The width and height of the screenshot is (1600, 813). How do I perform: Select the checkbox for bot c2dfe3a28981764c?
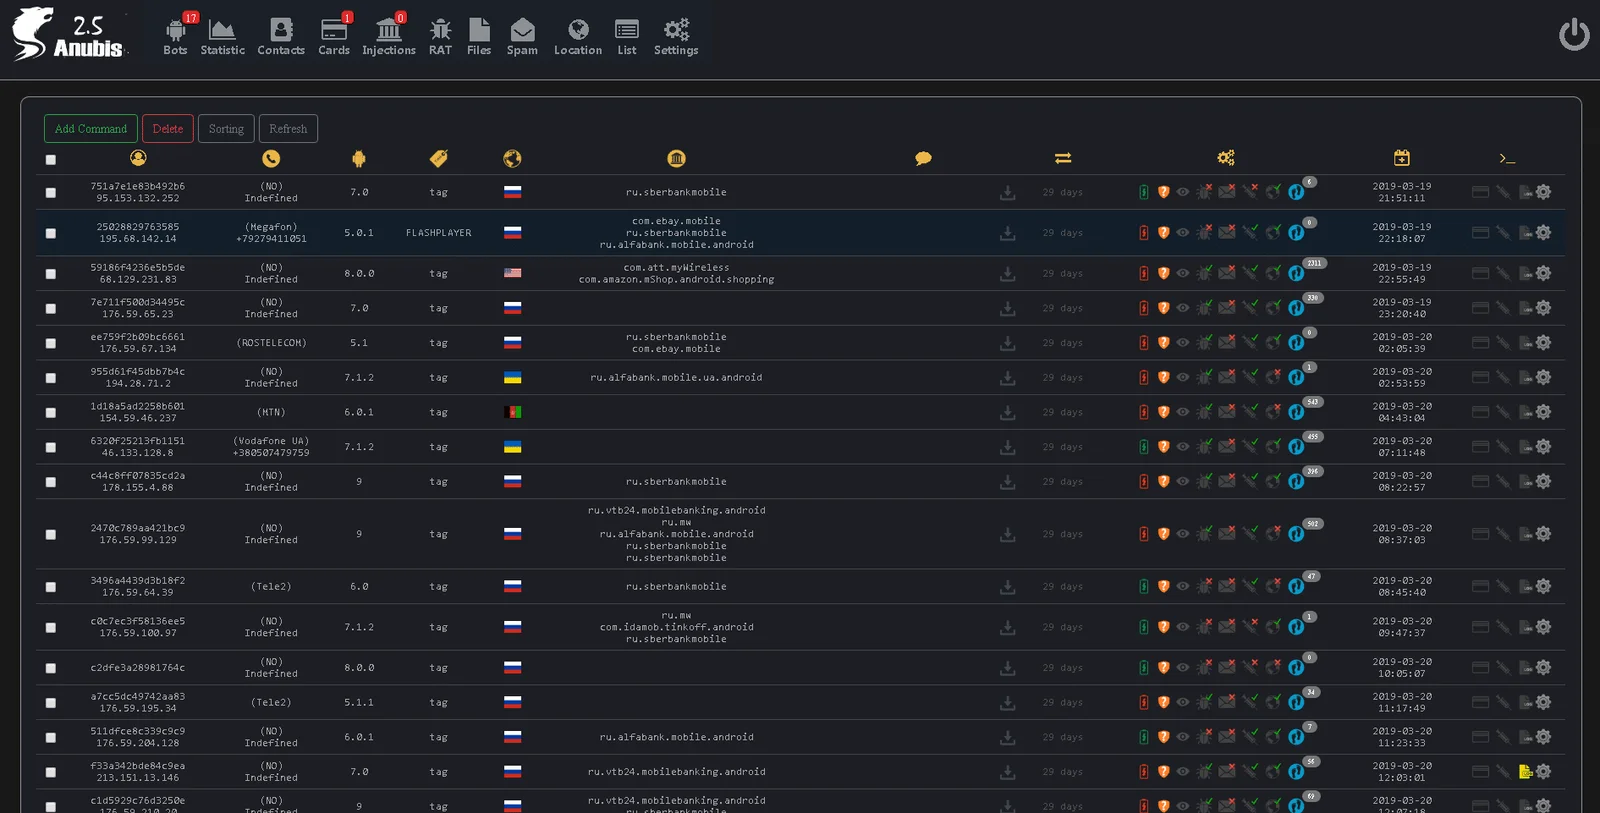[51, 669]
